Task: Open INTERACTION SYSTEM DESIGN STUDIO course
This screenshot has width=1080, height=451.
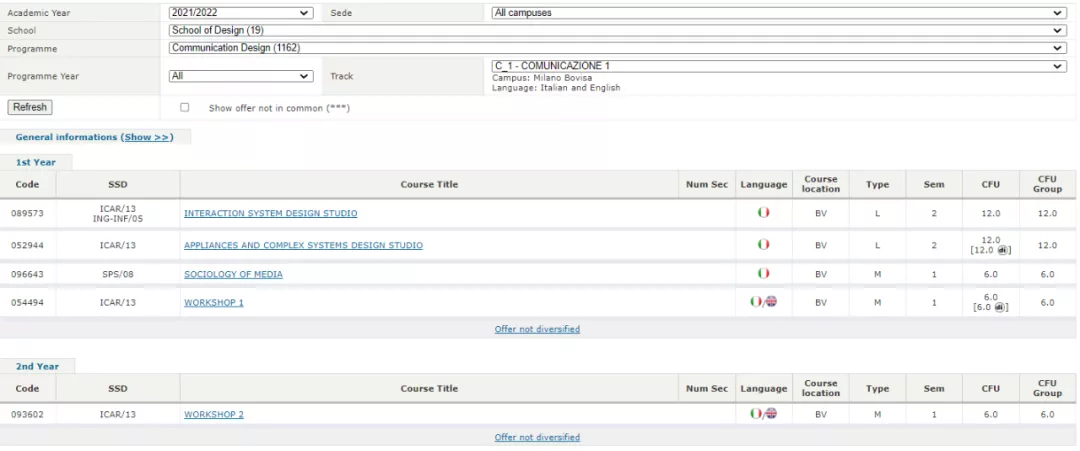Action: click(x=271, y=213)
